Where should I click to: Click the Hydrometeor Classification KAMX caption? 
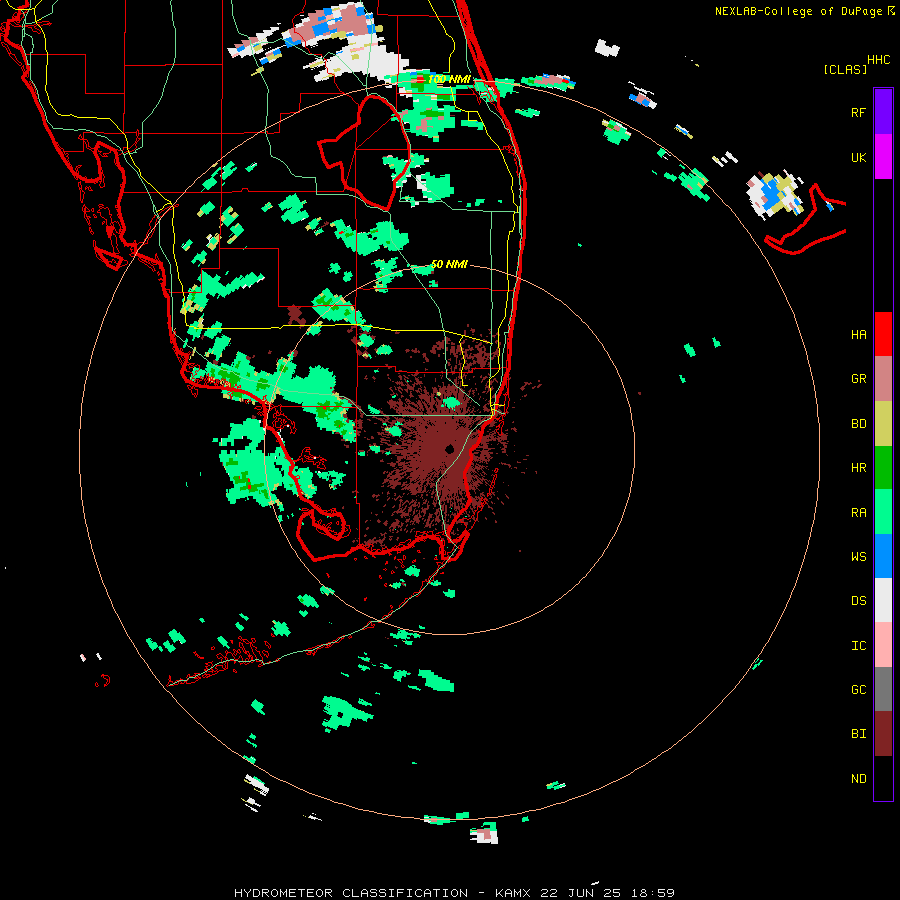(x=454, y=893)
